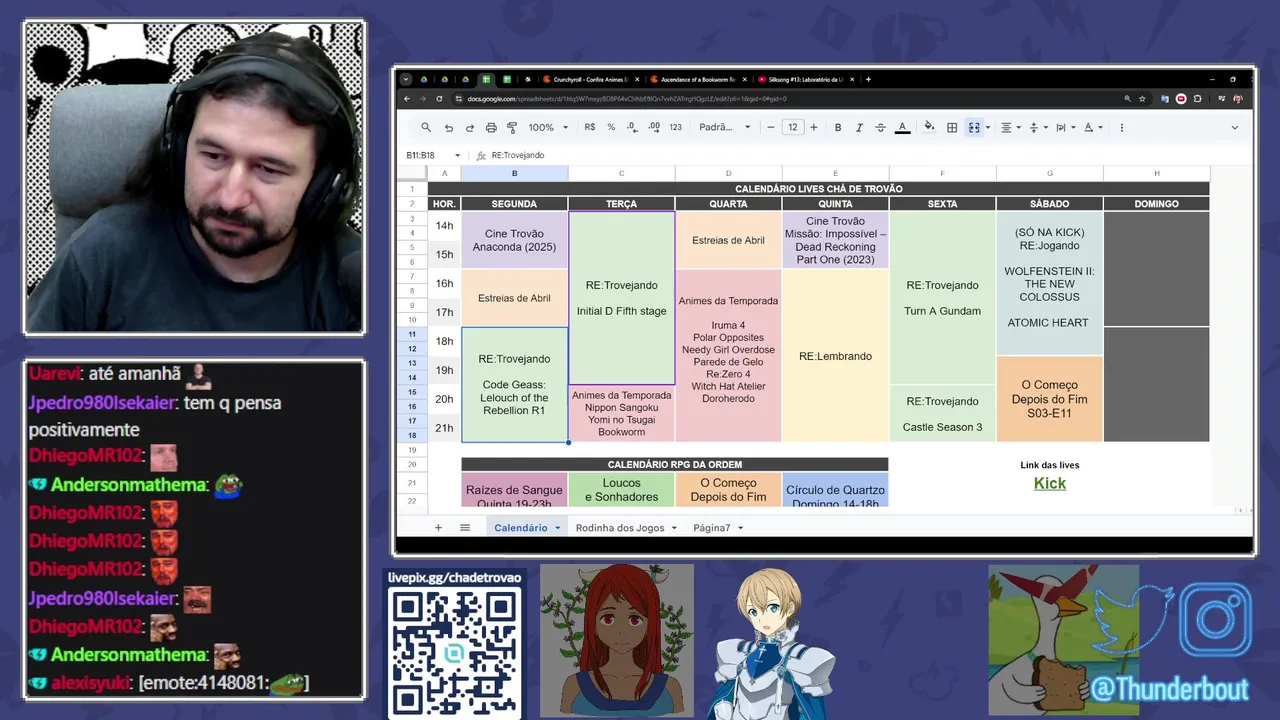Screen dimensions: 1280x720
Task: Open the search menus magnifier icon
Action: 426,127
